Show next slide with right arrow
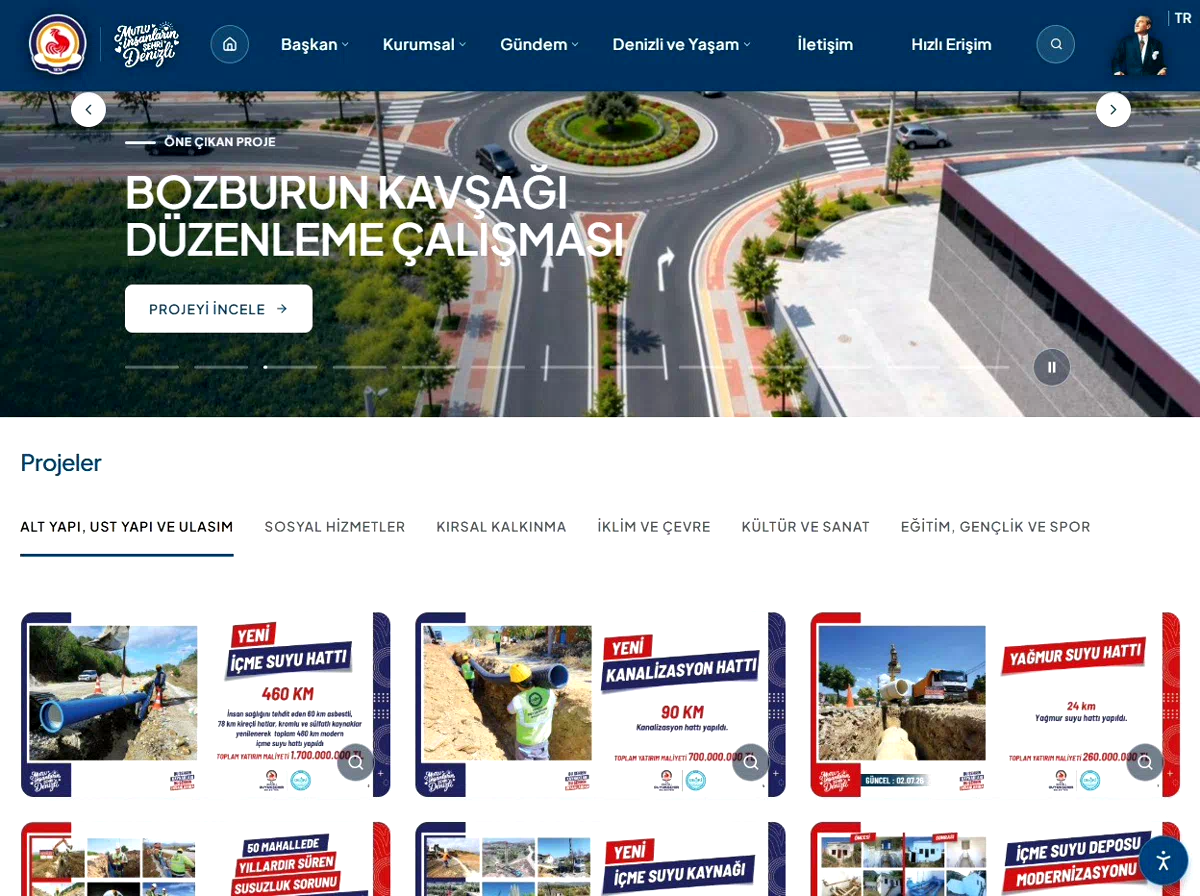Image resolution: width=1200 pixels, height=896 pixels. tap(1113, 110)
